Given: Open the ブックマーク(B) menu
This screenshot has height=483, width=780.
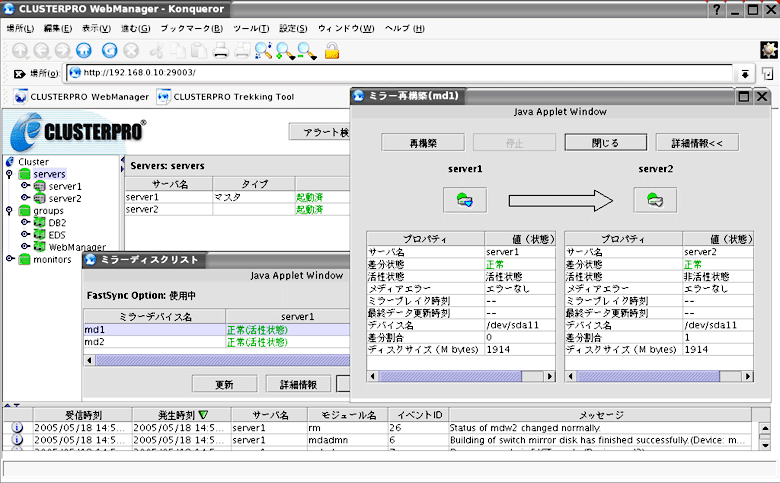Looking at the screenshot, I should [x=192, y=28].
